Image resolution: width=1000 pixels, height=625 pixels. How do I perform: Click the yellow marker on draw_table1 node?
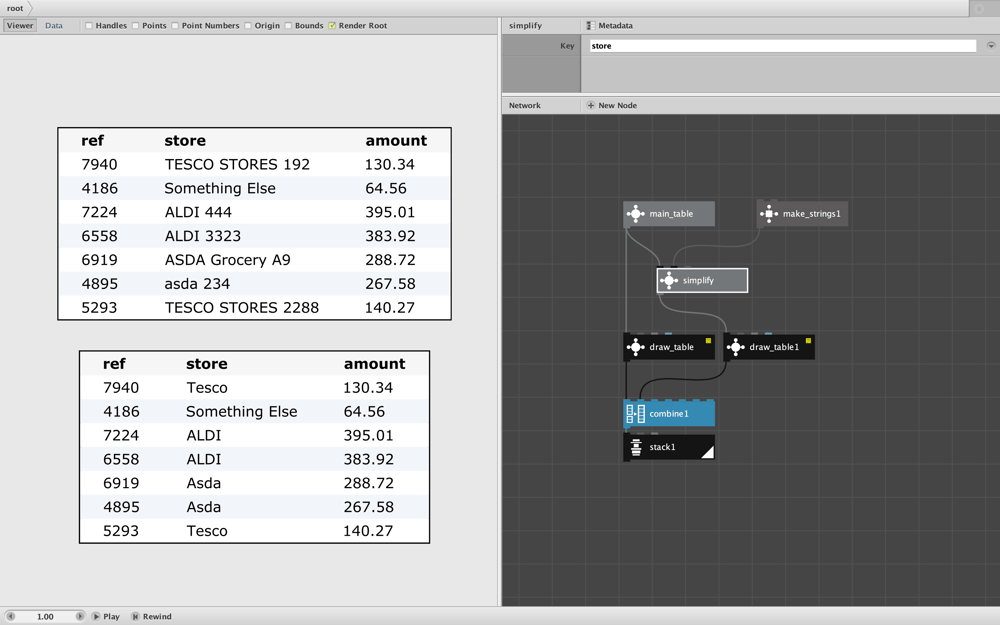808,341
